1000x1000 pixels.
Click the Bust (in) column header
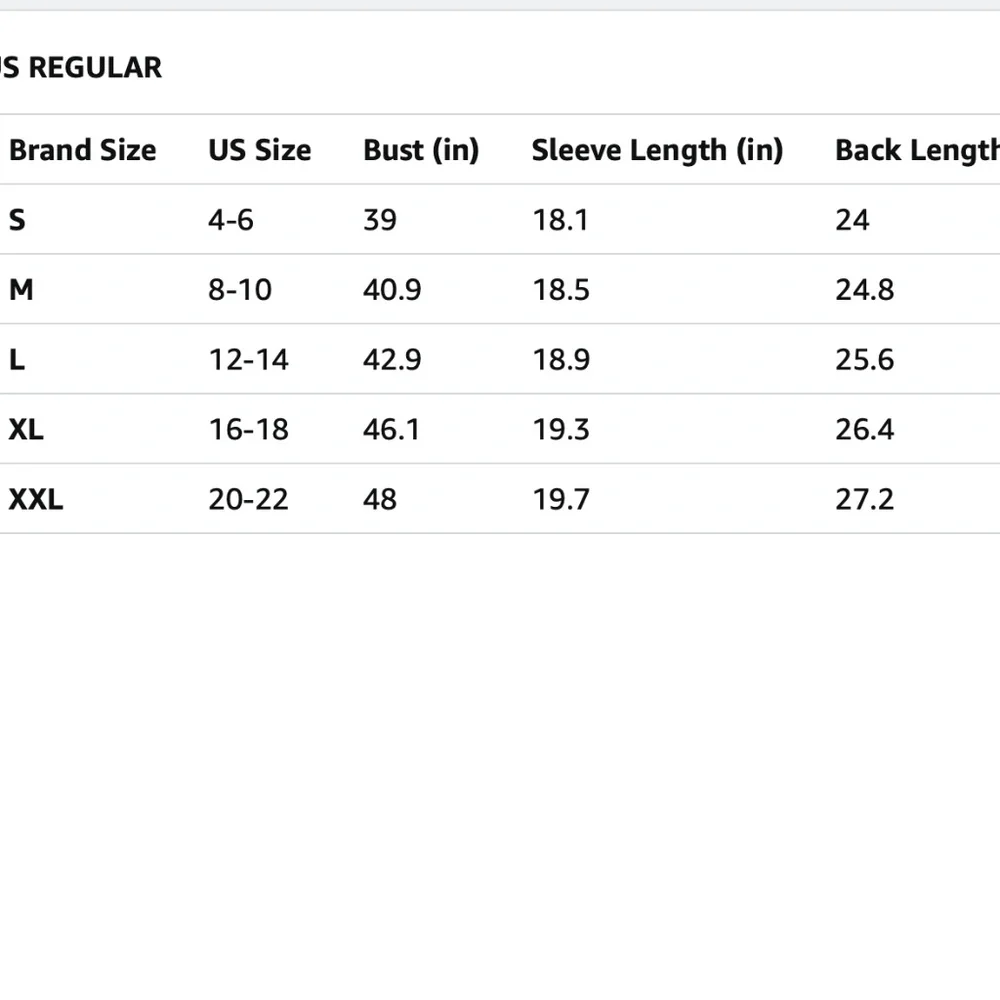pos(421,151)
